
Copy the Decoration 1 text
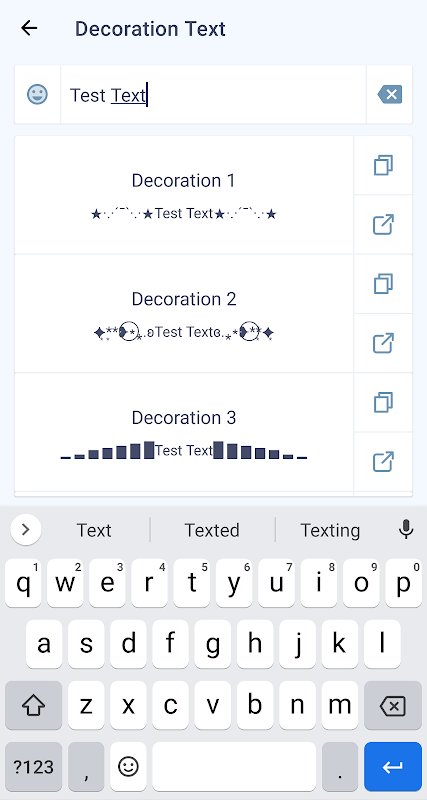pos(383,165)
